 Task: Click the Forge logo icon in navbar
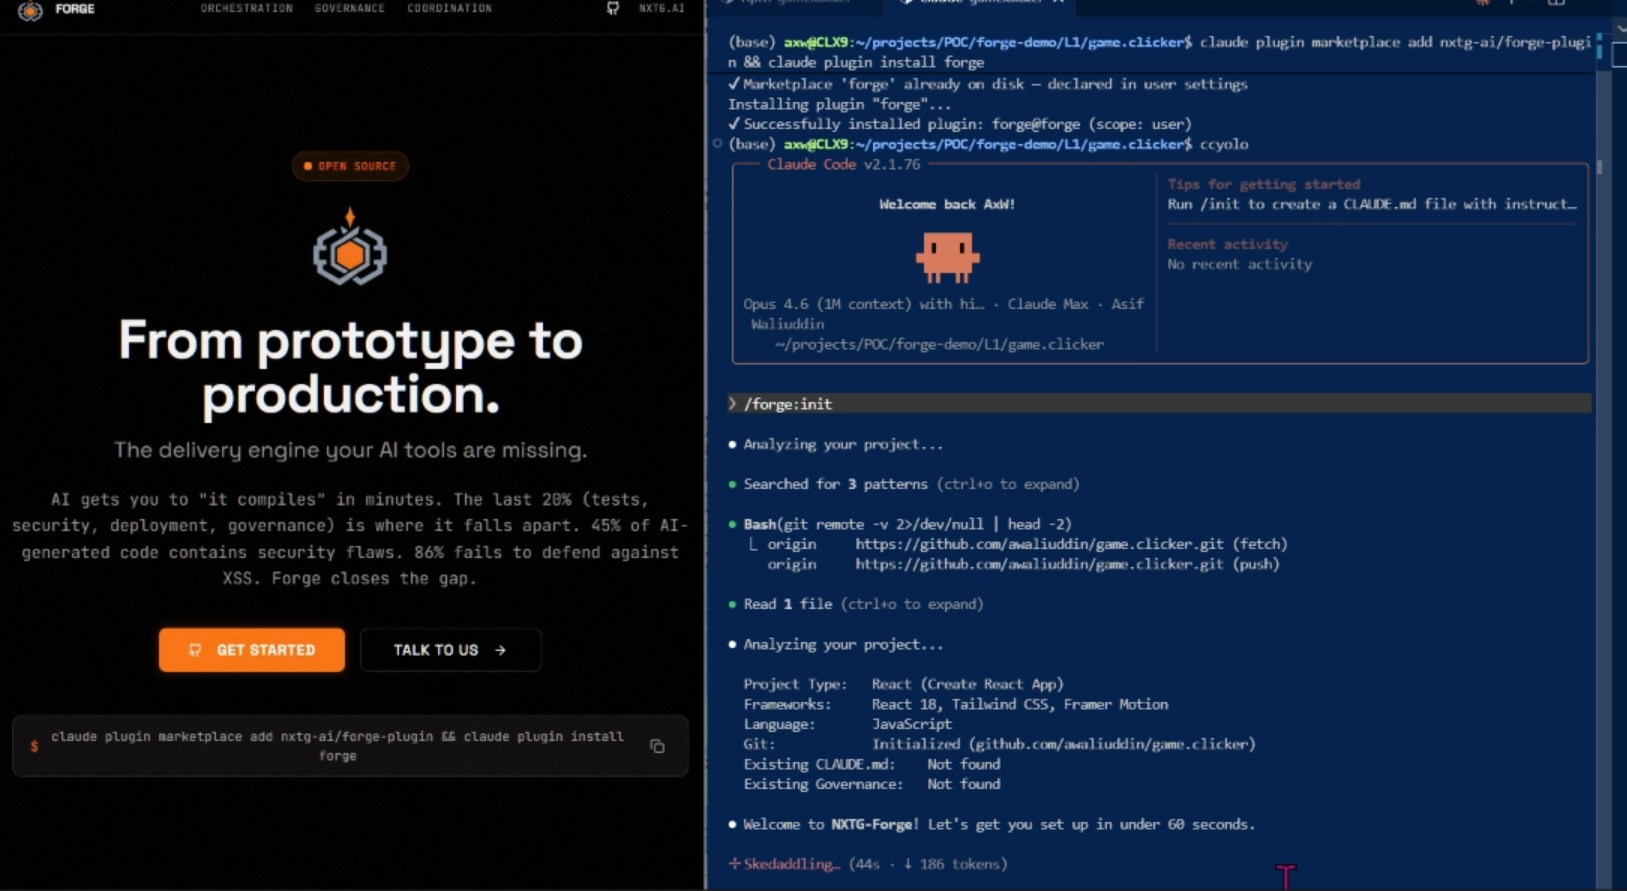[30, 10]
